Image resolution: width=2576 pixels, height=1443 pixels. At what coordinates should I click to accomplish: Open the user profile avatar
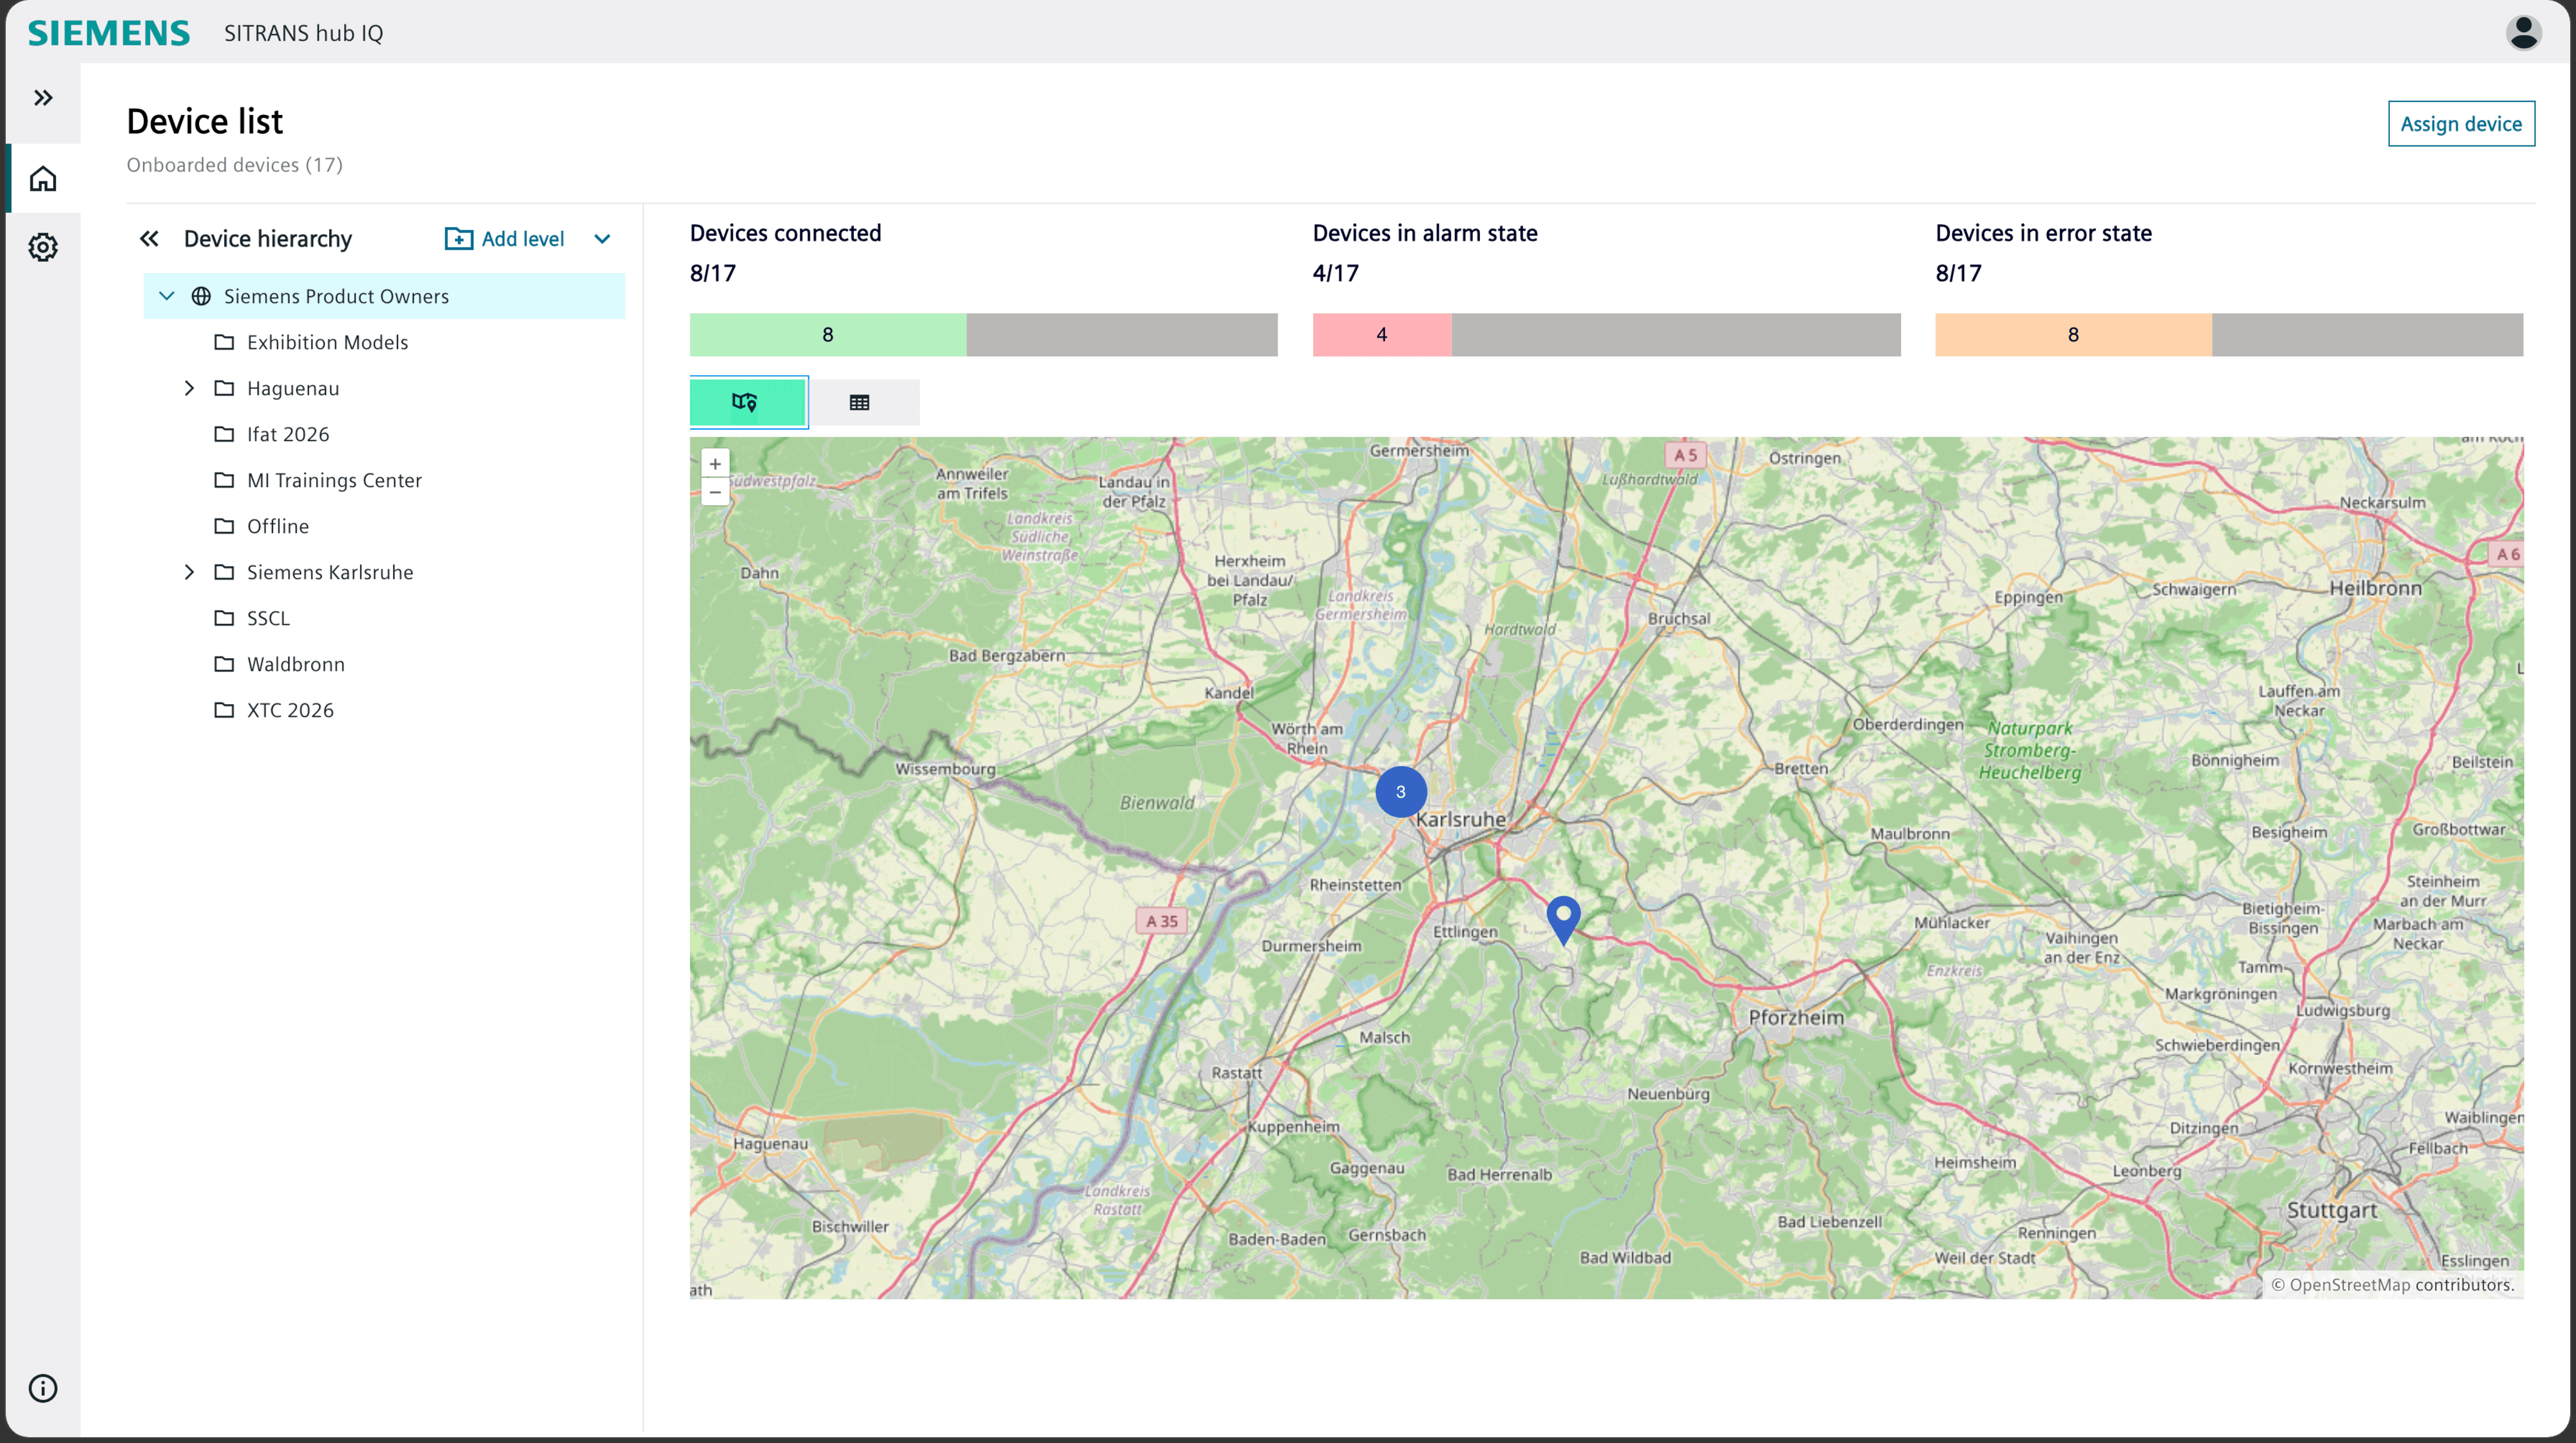coord(2523,33)
